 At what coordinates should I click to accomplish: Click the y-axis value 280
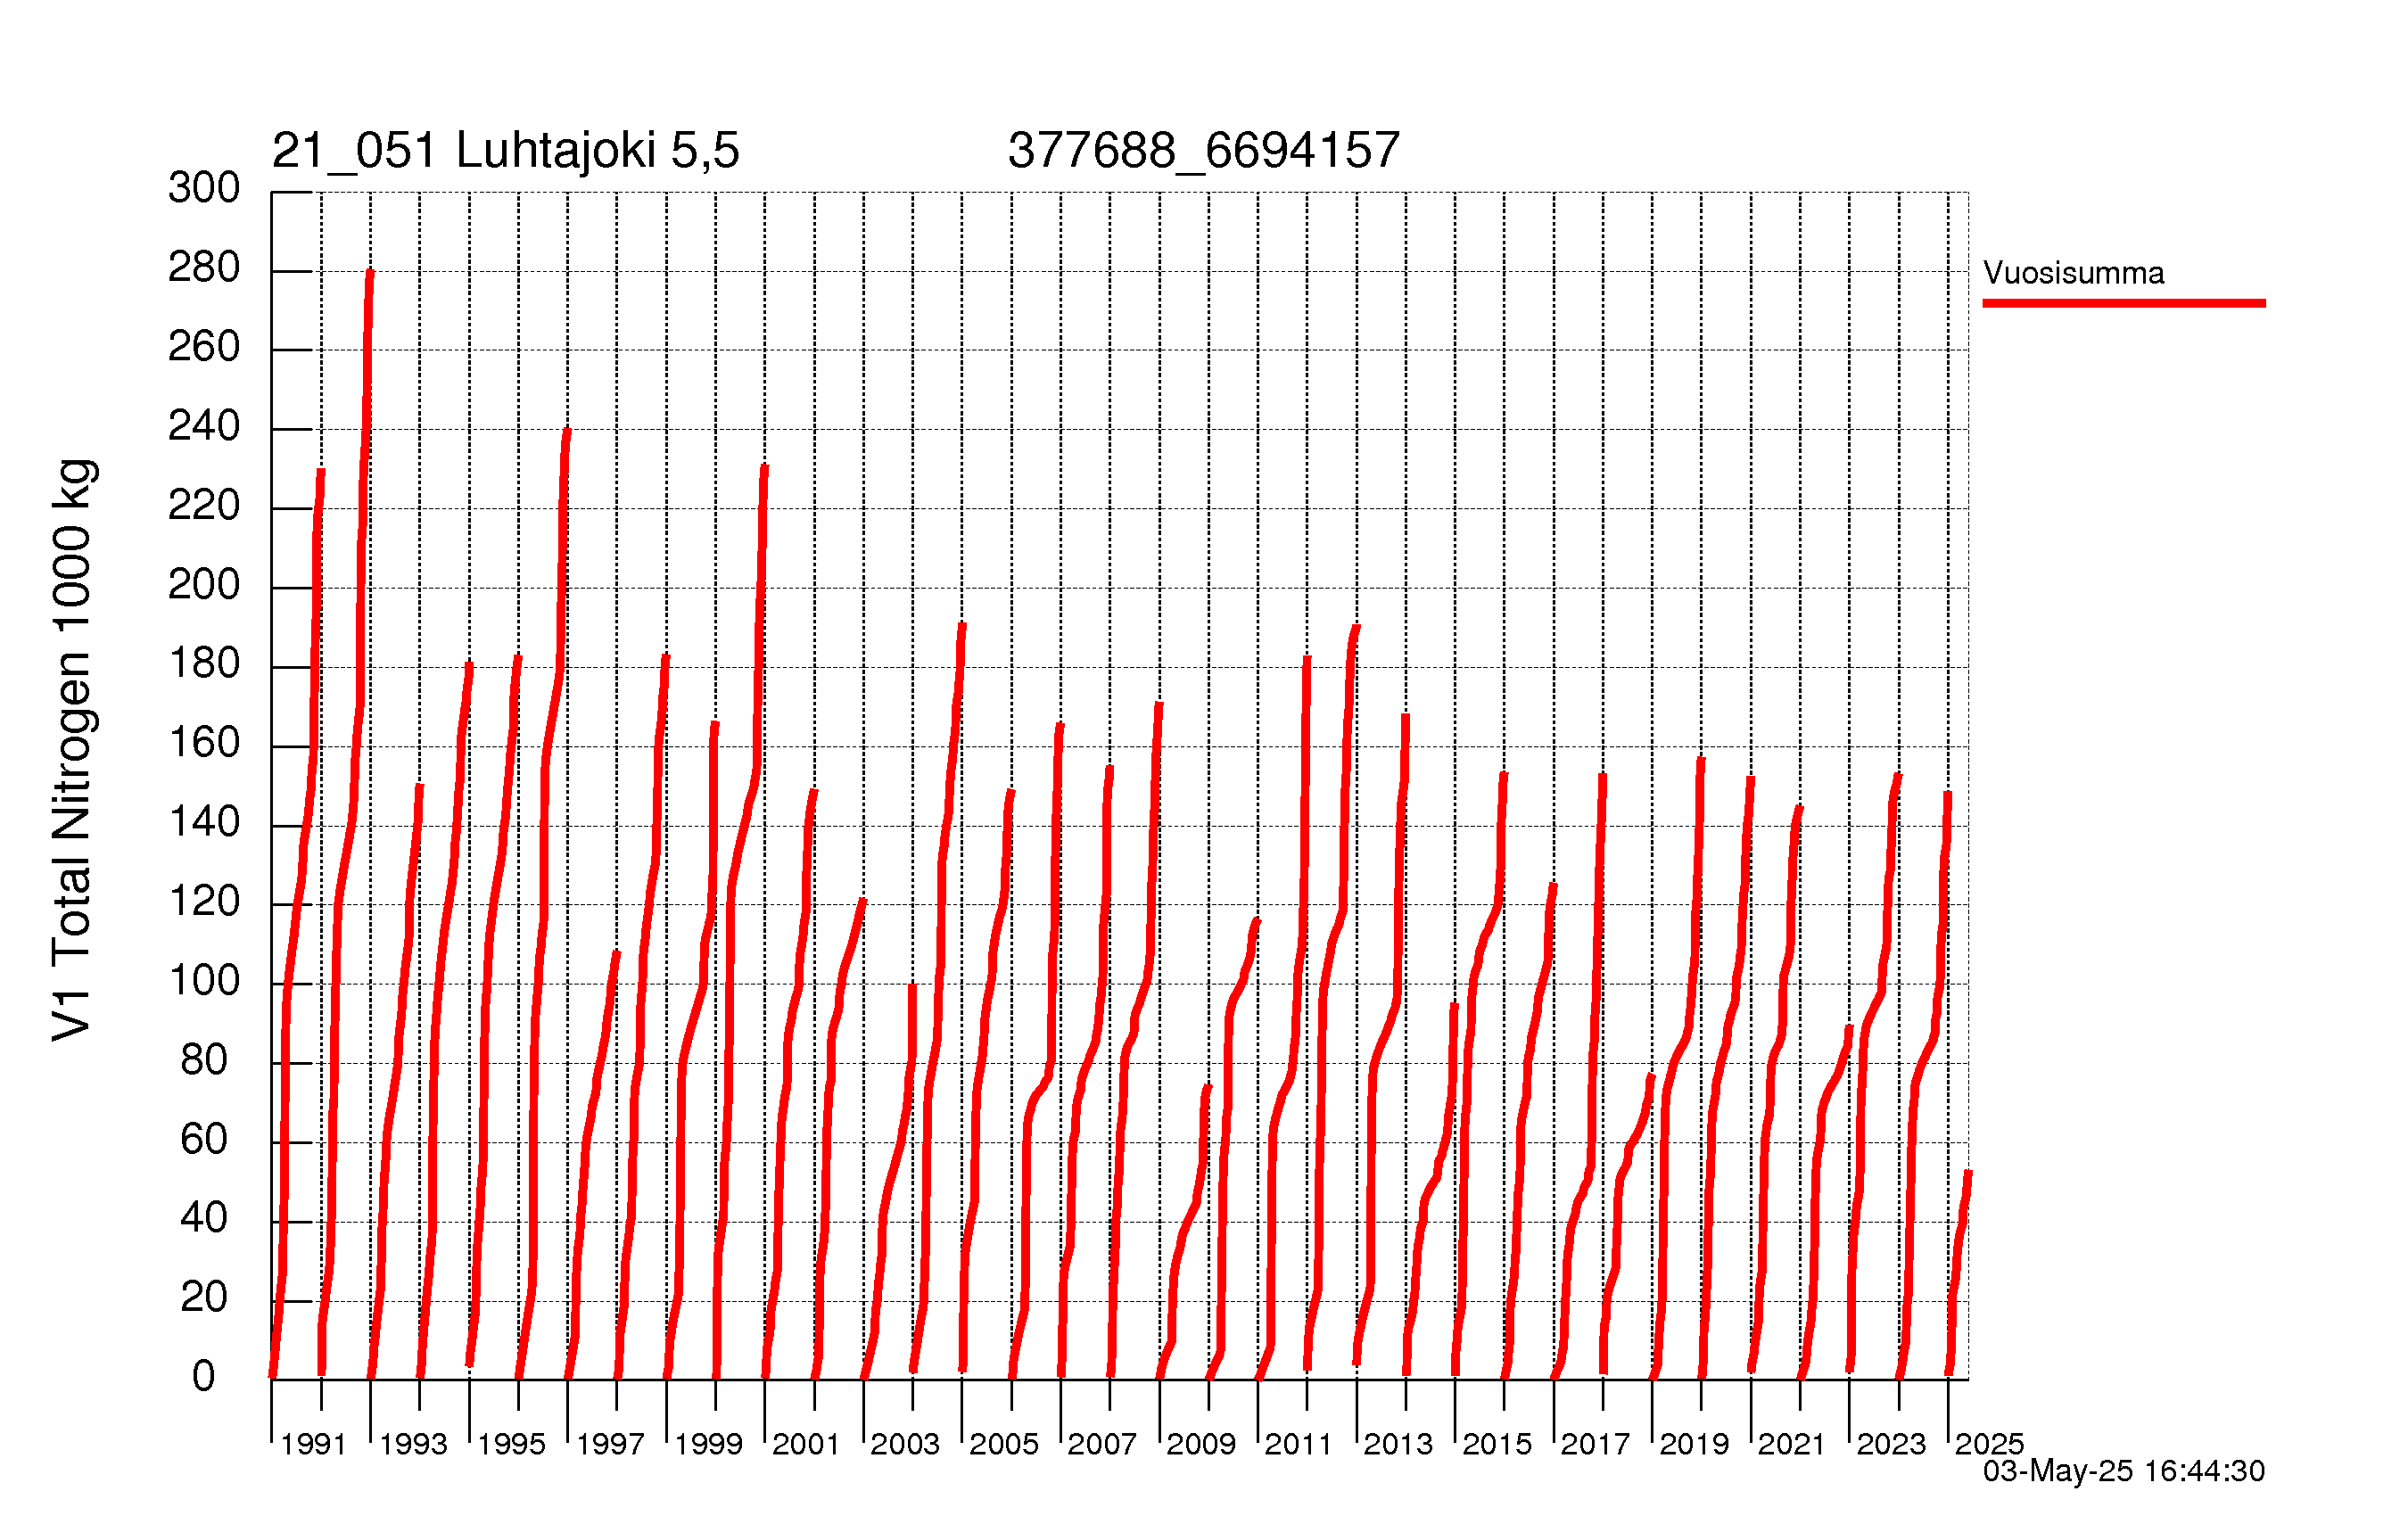click(204, 268)
